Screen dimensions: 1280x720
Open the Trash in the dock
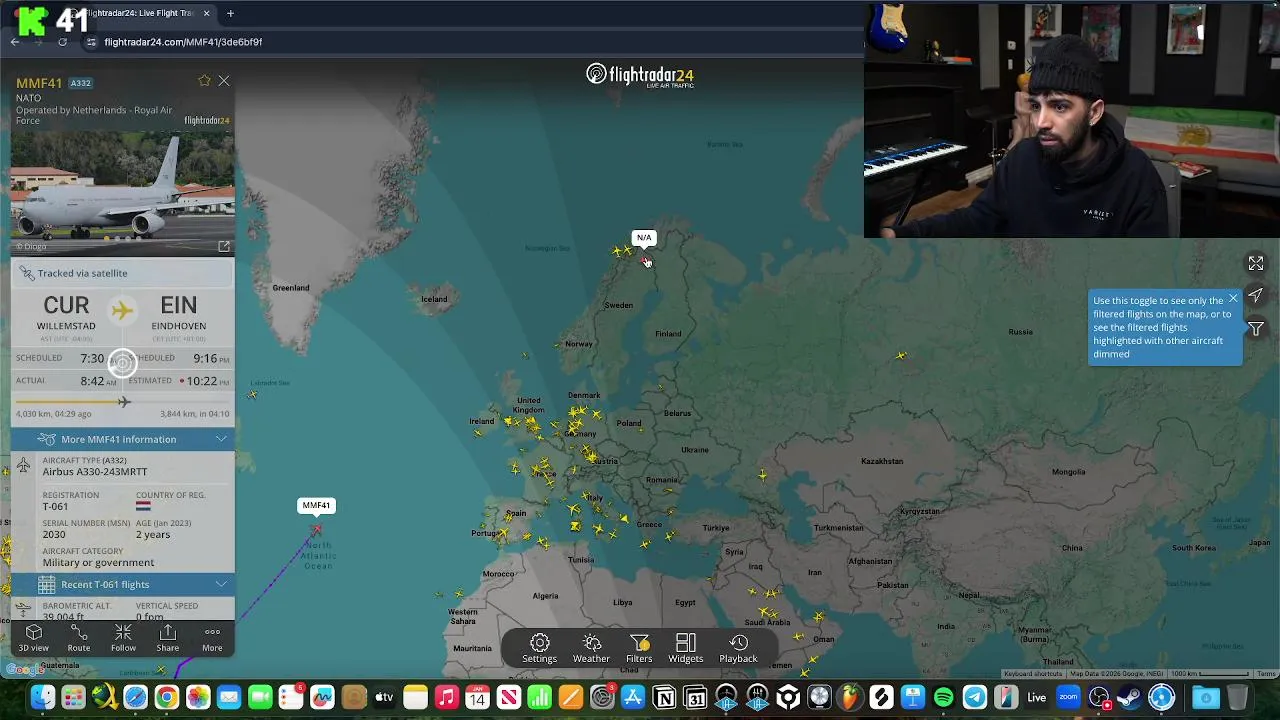coord(1238,698)
